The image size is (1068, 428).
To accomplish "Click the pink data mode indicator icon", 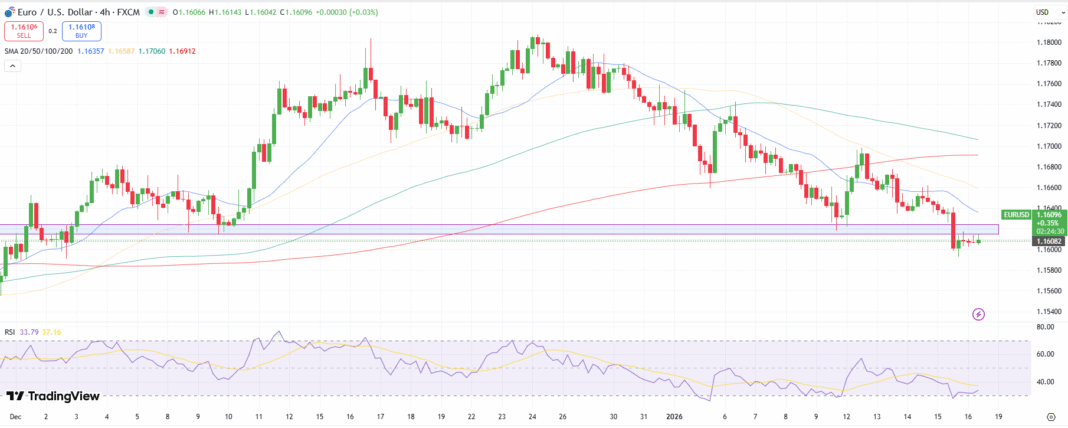I will tap(162, 12).
